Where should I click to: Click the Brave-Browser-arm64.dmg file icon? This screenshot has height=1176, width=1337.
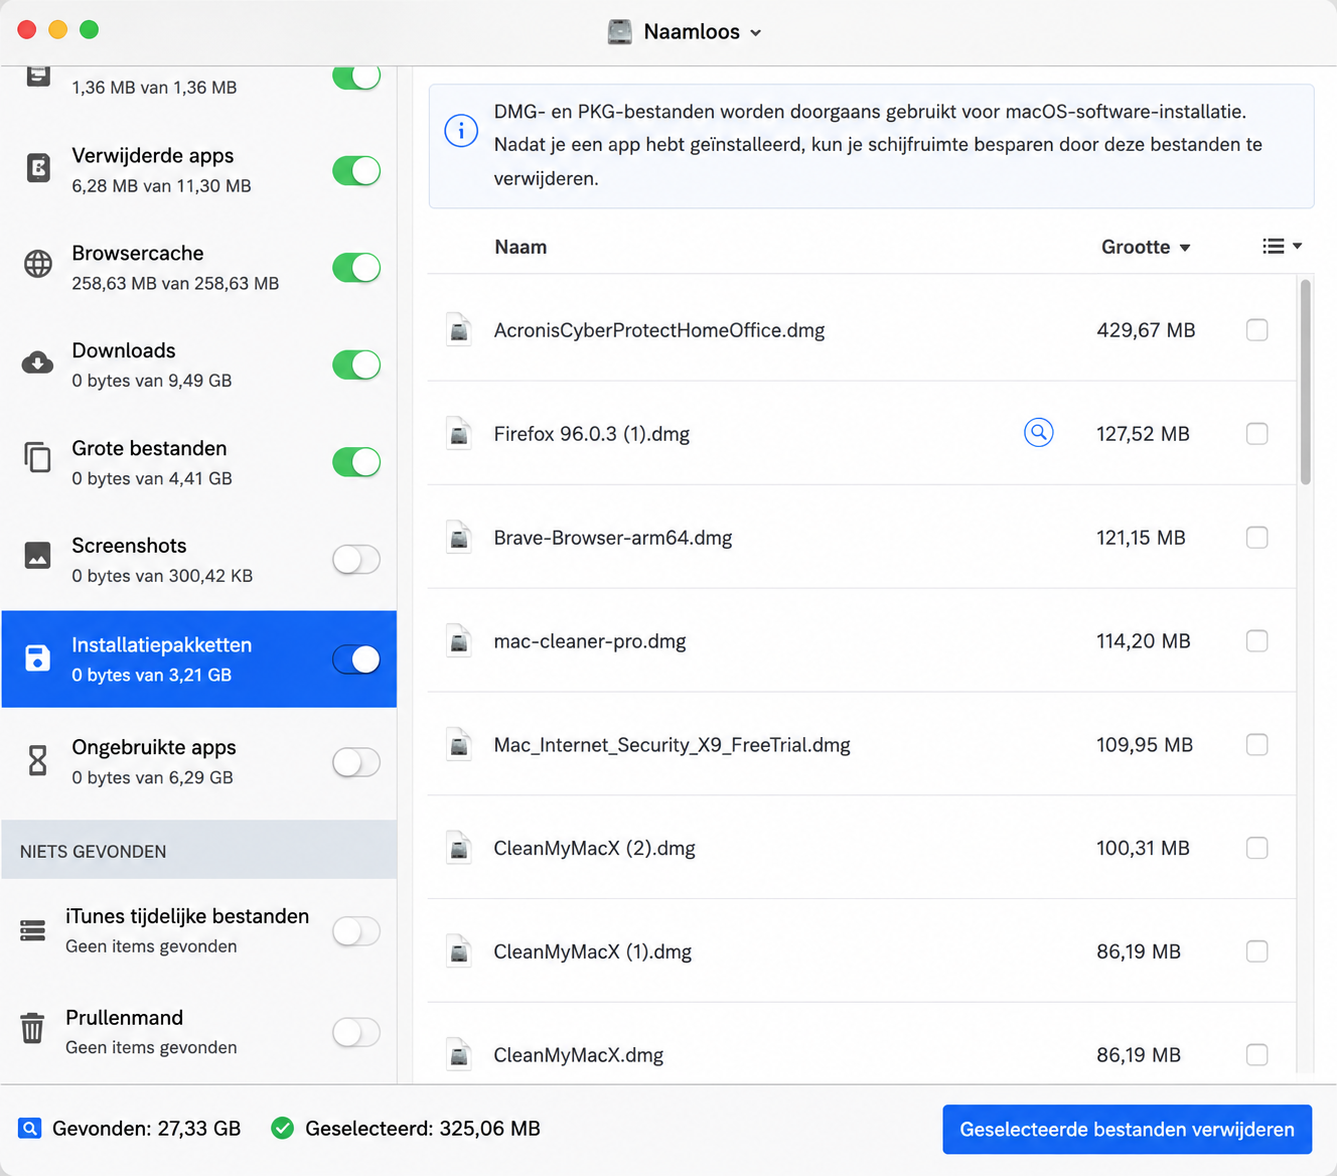click(x=459, y=537)
